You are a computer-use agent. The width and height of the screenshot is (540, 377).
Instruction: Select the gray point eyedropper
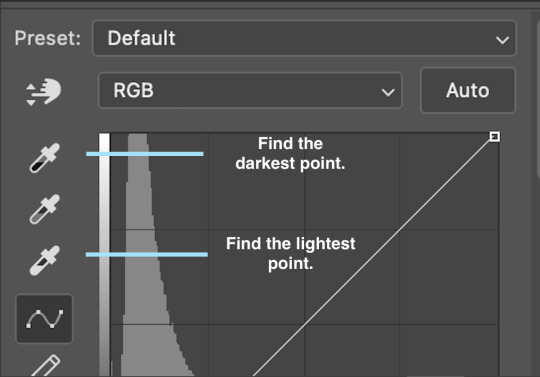point(44,209)
